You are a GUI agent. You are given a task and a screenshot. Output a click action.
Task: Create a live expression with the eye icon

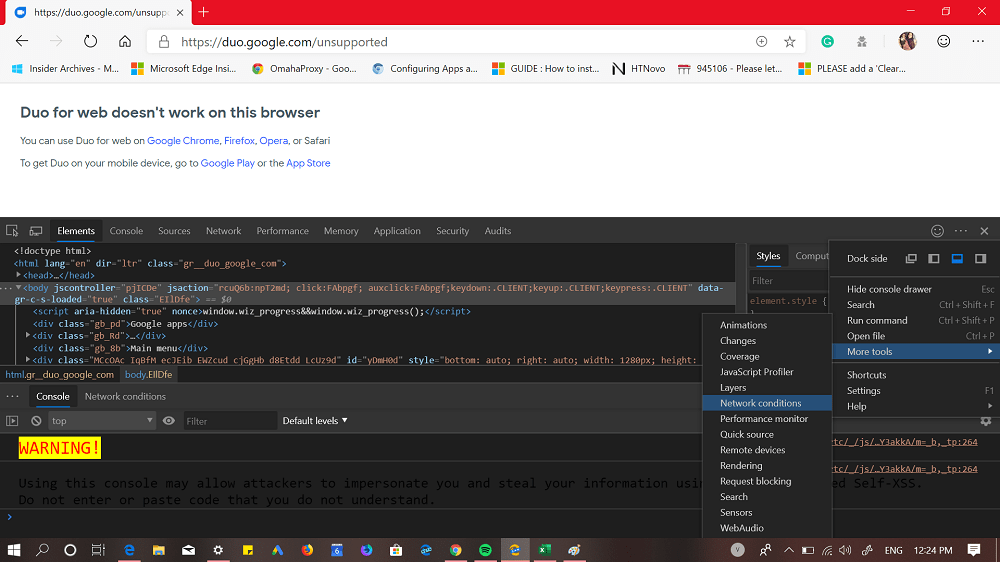click(168, 420)
